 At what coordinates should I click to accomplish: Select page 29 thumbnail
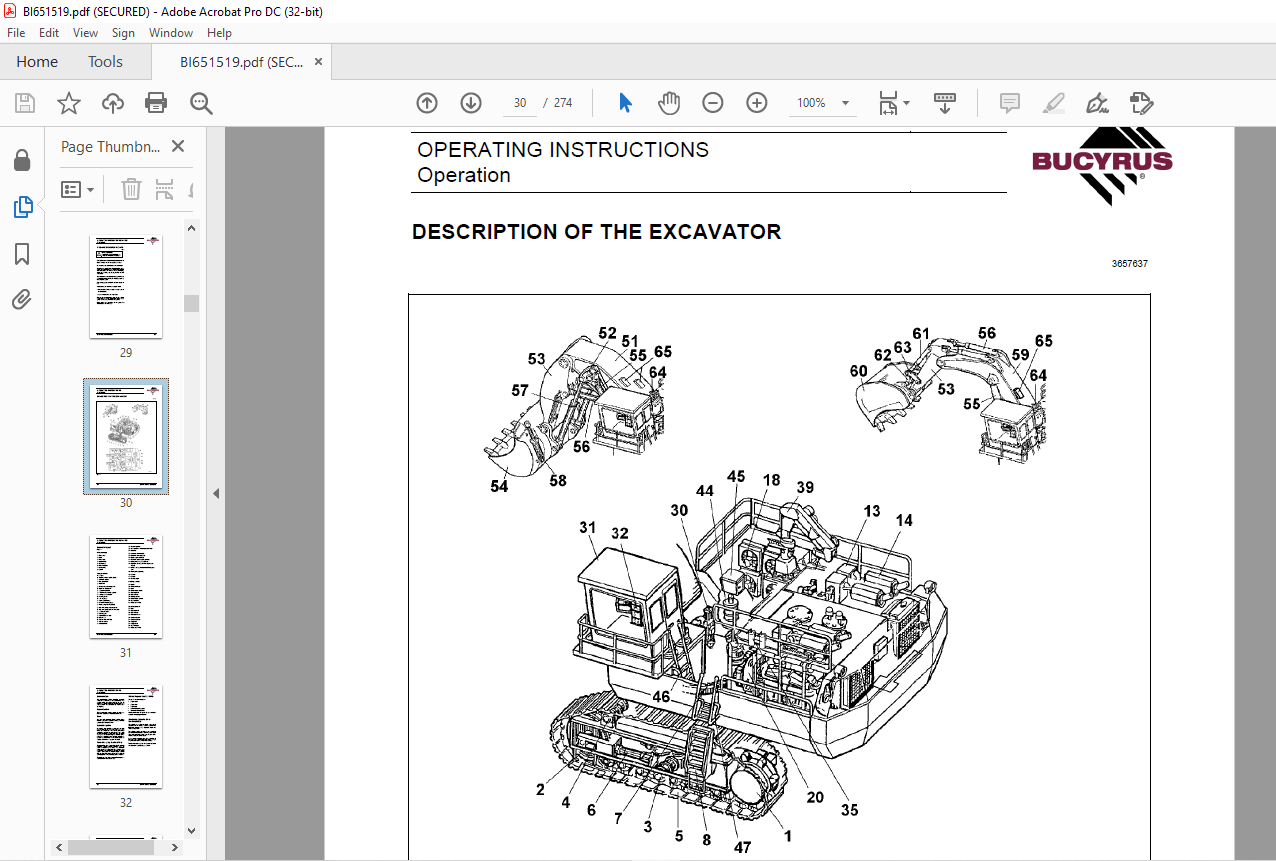point(126,288)
